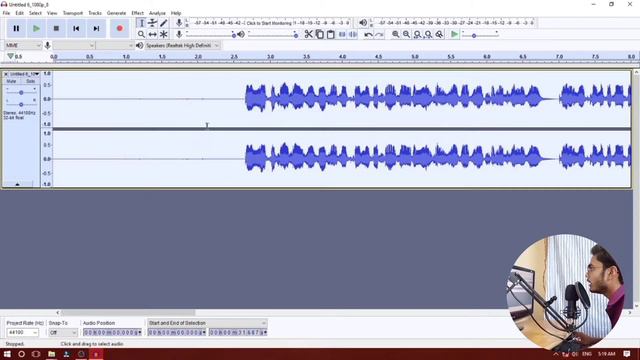
Task: Open the Select menu
Action: (x=35, y=13)
